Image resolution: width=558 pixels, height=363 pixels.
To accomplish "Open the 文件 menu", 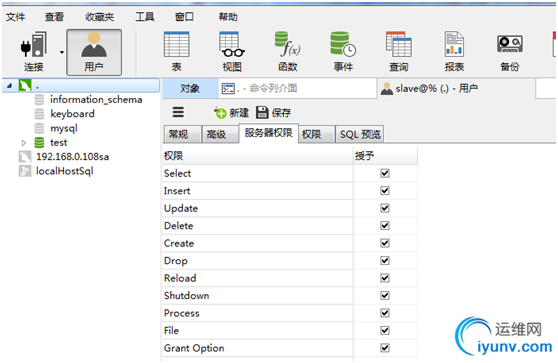I will [x=16, y=17].
